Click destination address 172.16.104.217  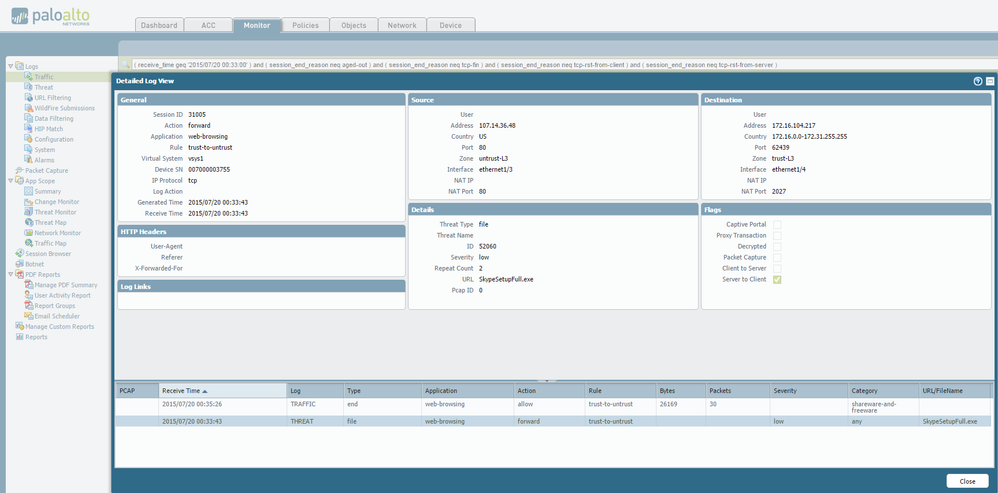point(793,125)
